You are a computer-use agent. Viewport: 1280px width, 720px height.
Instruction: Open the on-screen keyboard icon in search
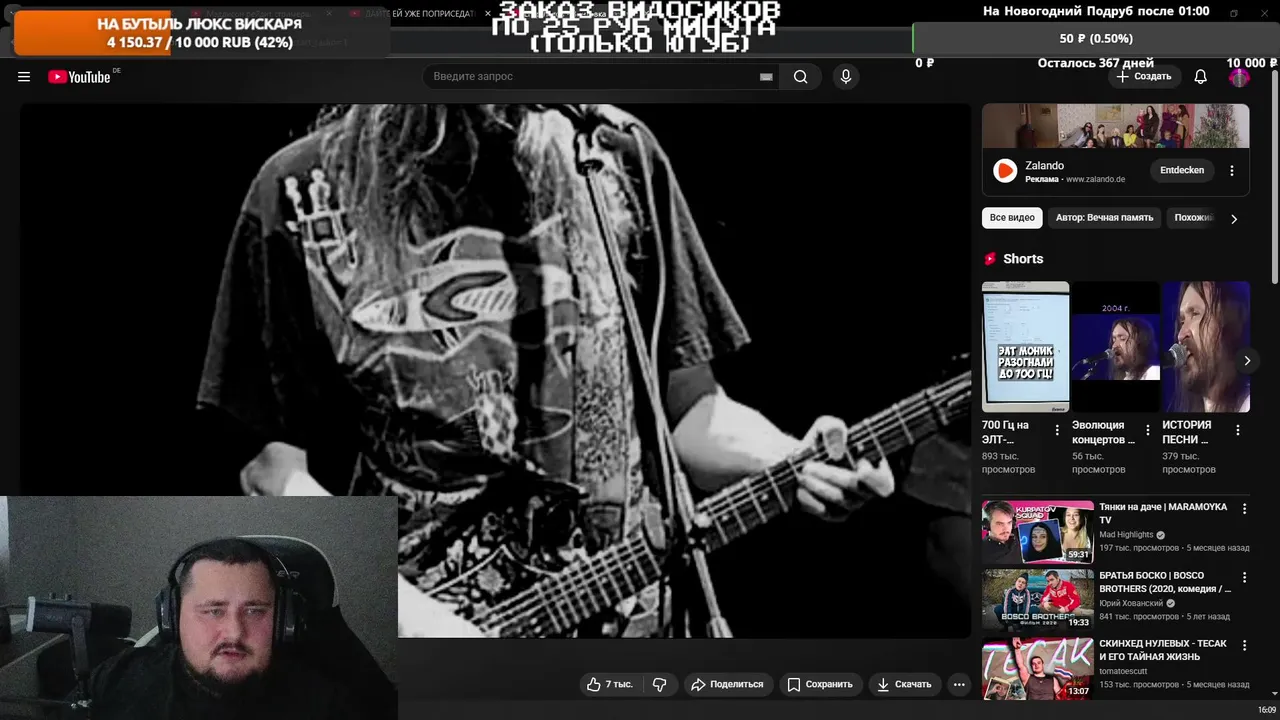766,77
